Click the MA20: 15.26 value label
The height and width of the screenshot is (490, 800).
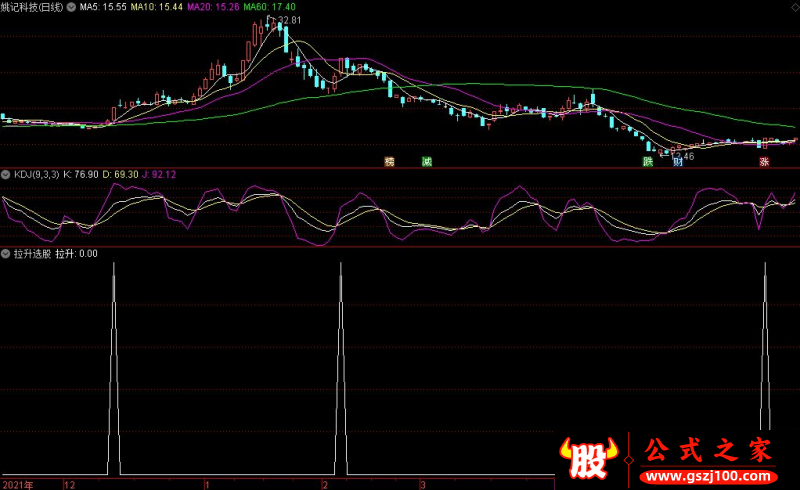click(213, 7)
